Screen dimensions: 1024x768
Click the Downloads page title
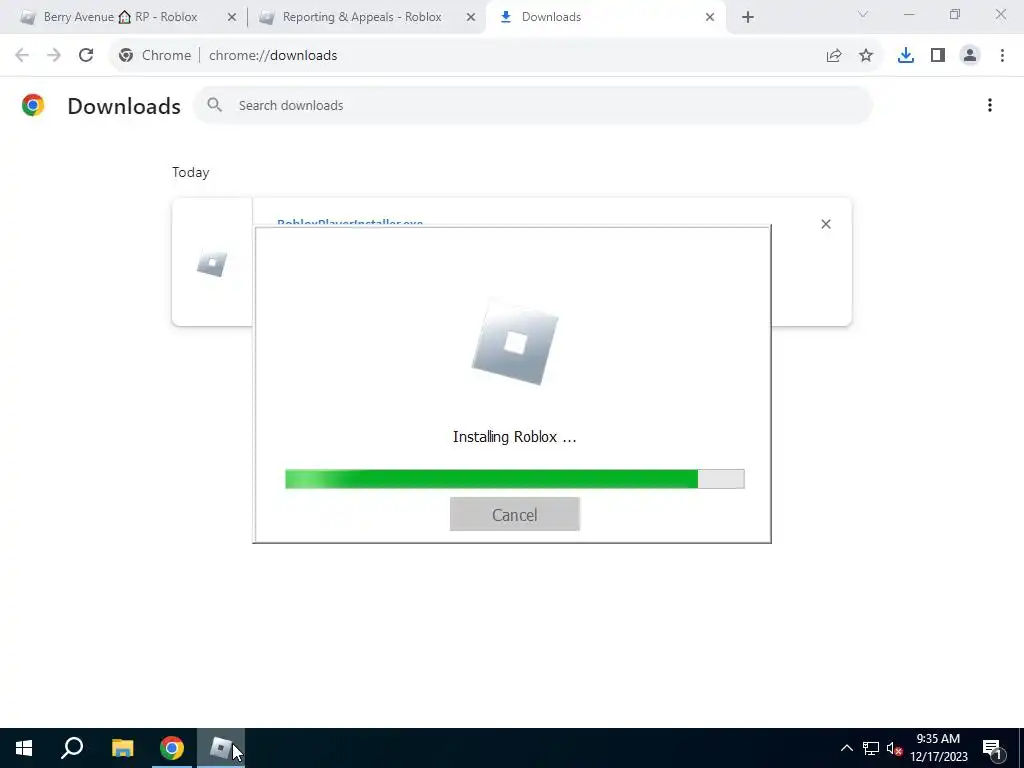(x=124, y=106)
